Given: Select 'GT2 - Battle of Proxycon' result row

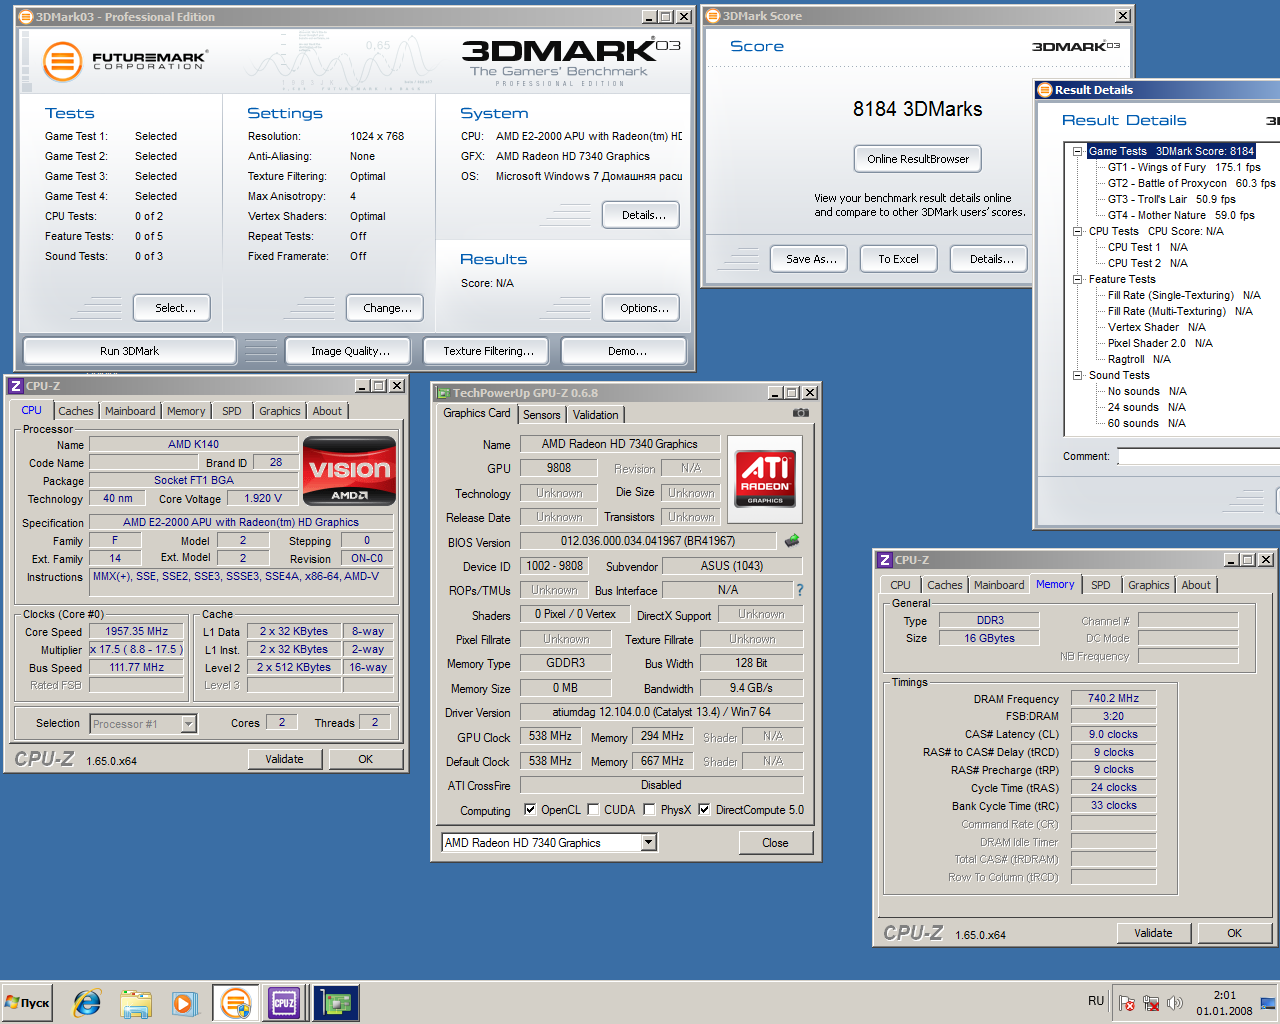Looking at the screenshot, I should click(1191, 184).
